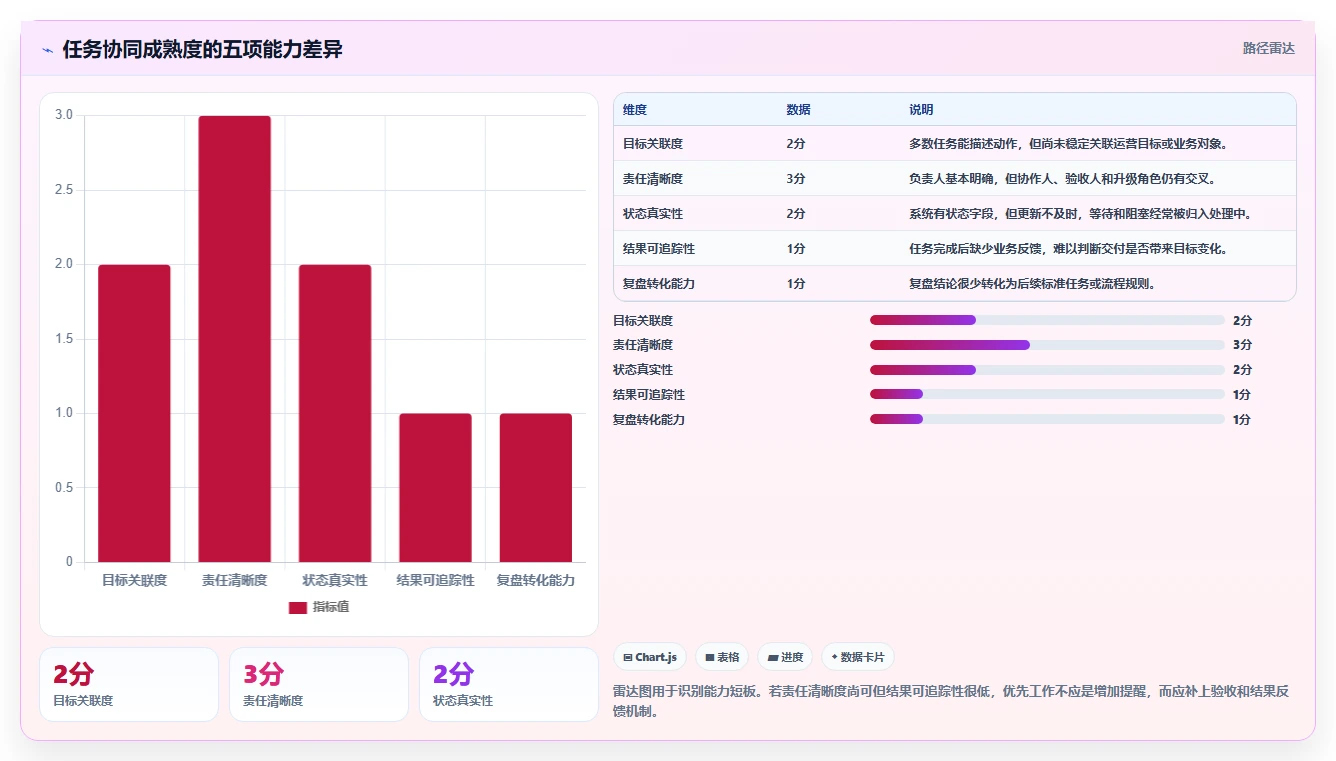This screenshot has width=1336, height=761.
Task: Click the footer note starting 雷达图用于识别
Action: (x=950, y=701)
